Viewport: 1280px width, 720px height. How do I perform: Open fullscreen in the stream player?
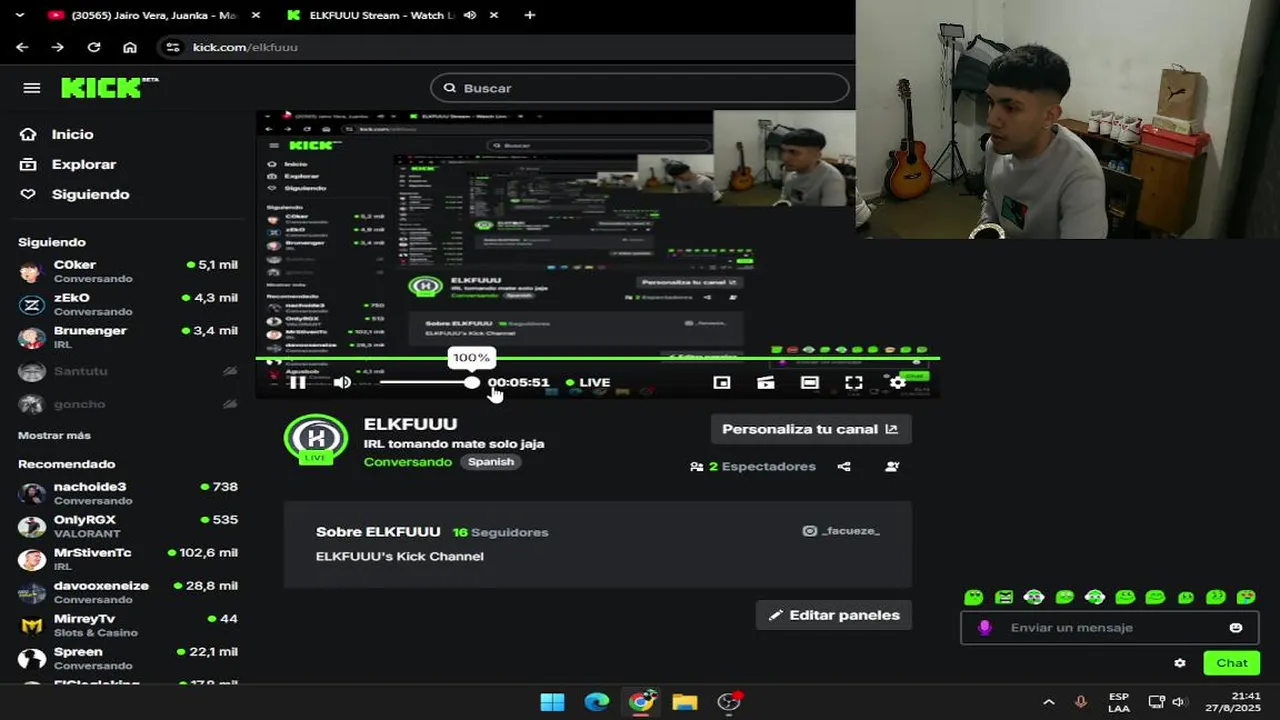(x=854, y=382)
